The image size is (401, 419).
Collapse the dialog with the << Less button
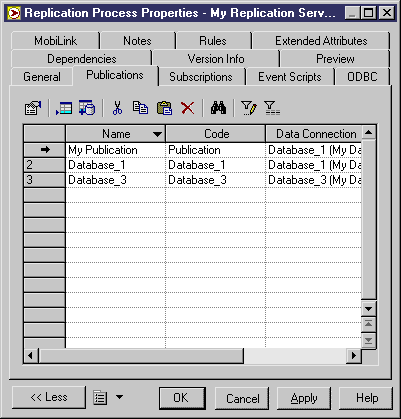tap(49, 397)
